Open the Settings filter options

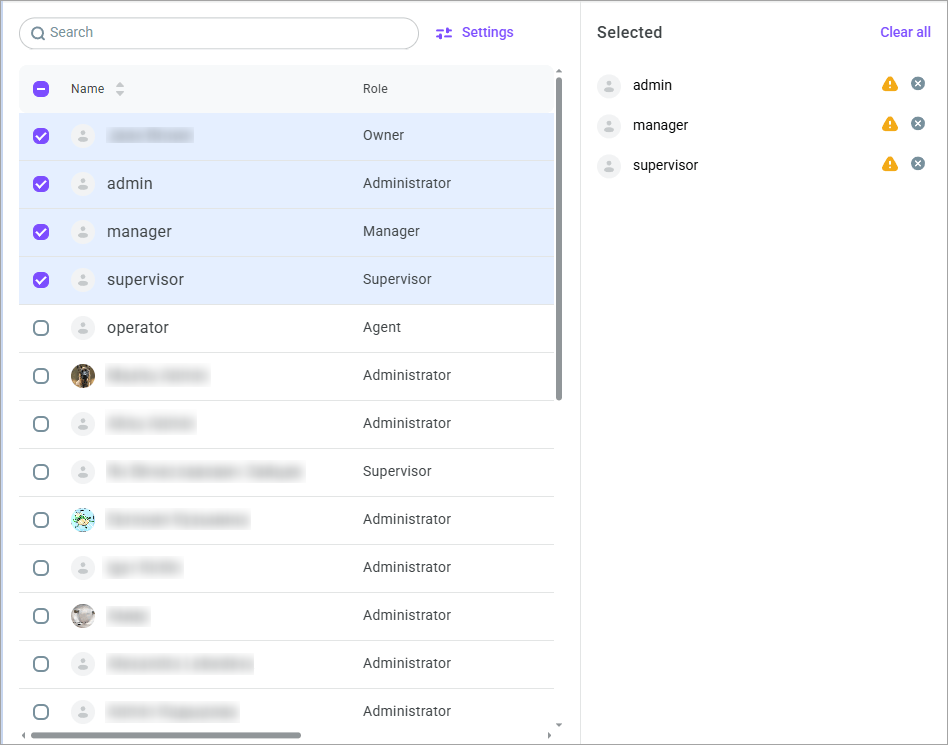pyautogui.click(x=475, y=33)
